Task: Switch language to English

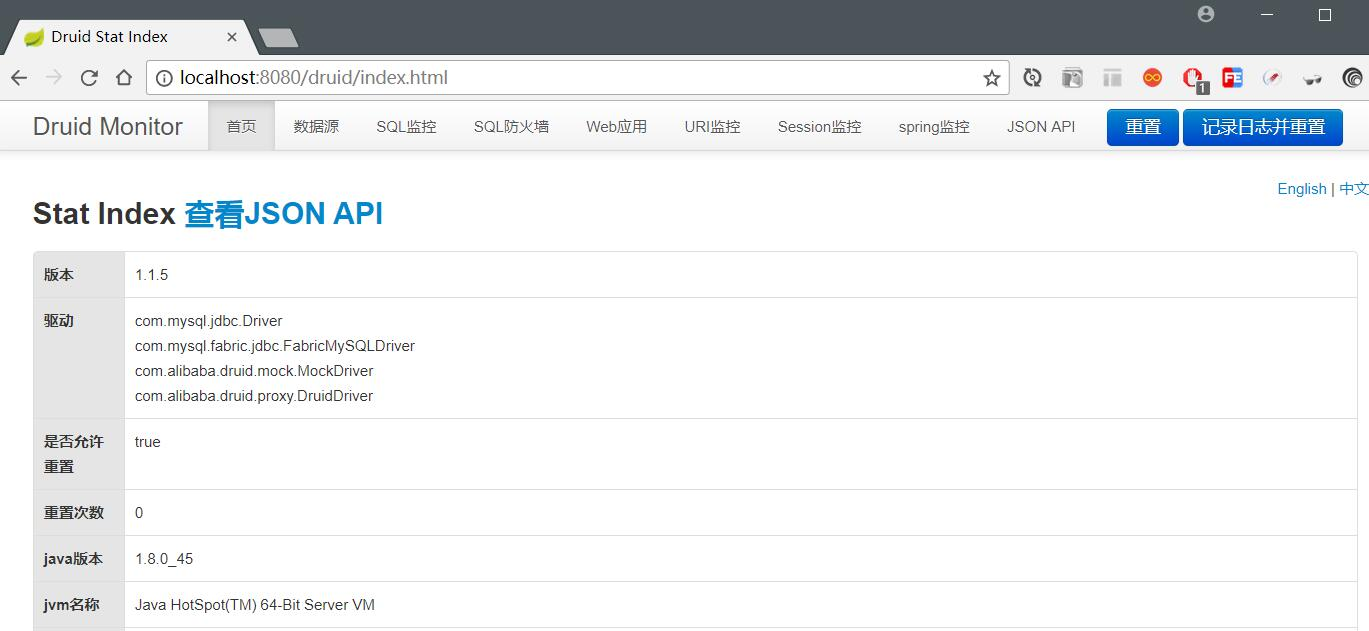Action: (1302, 189)
